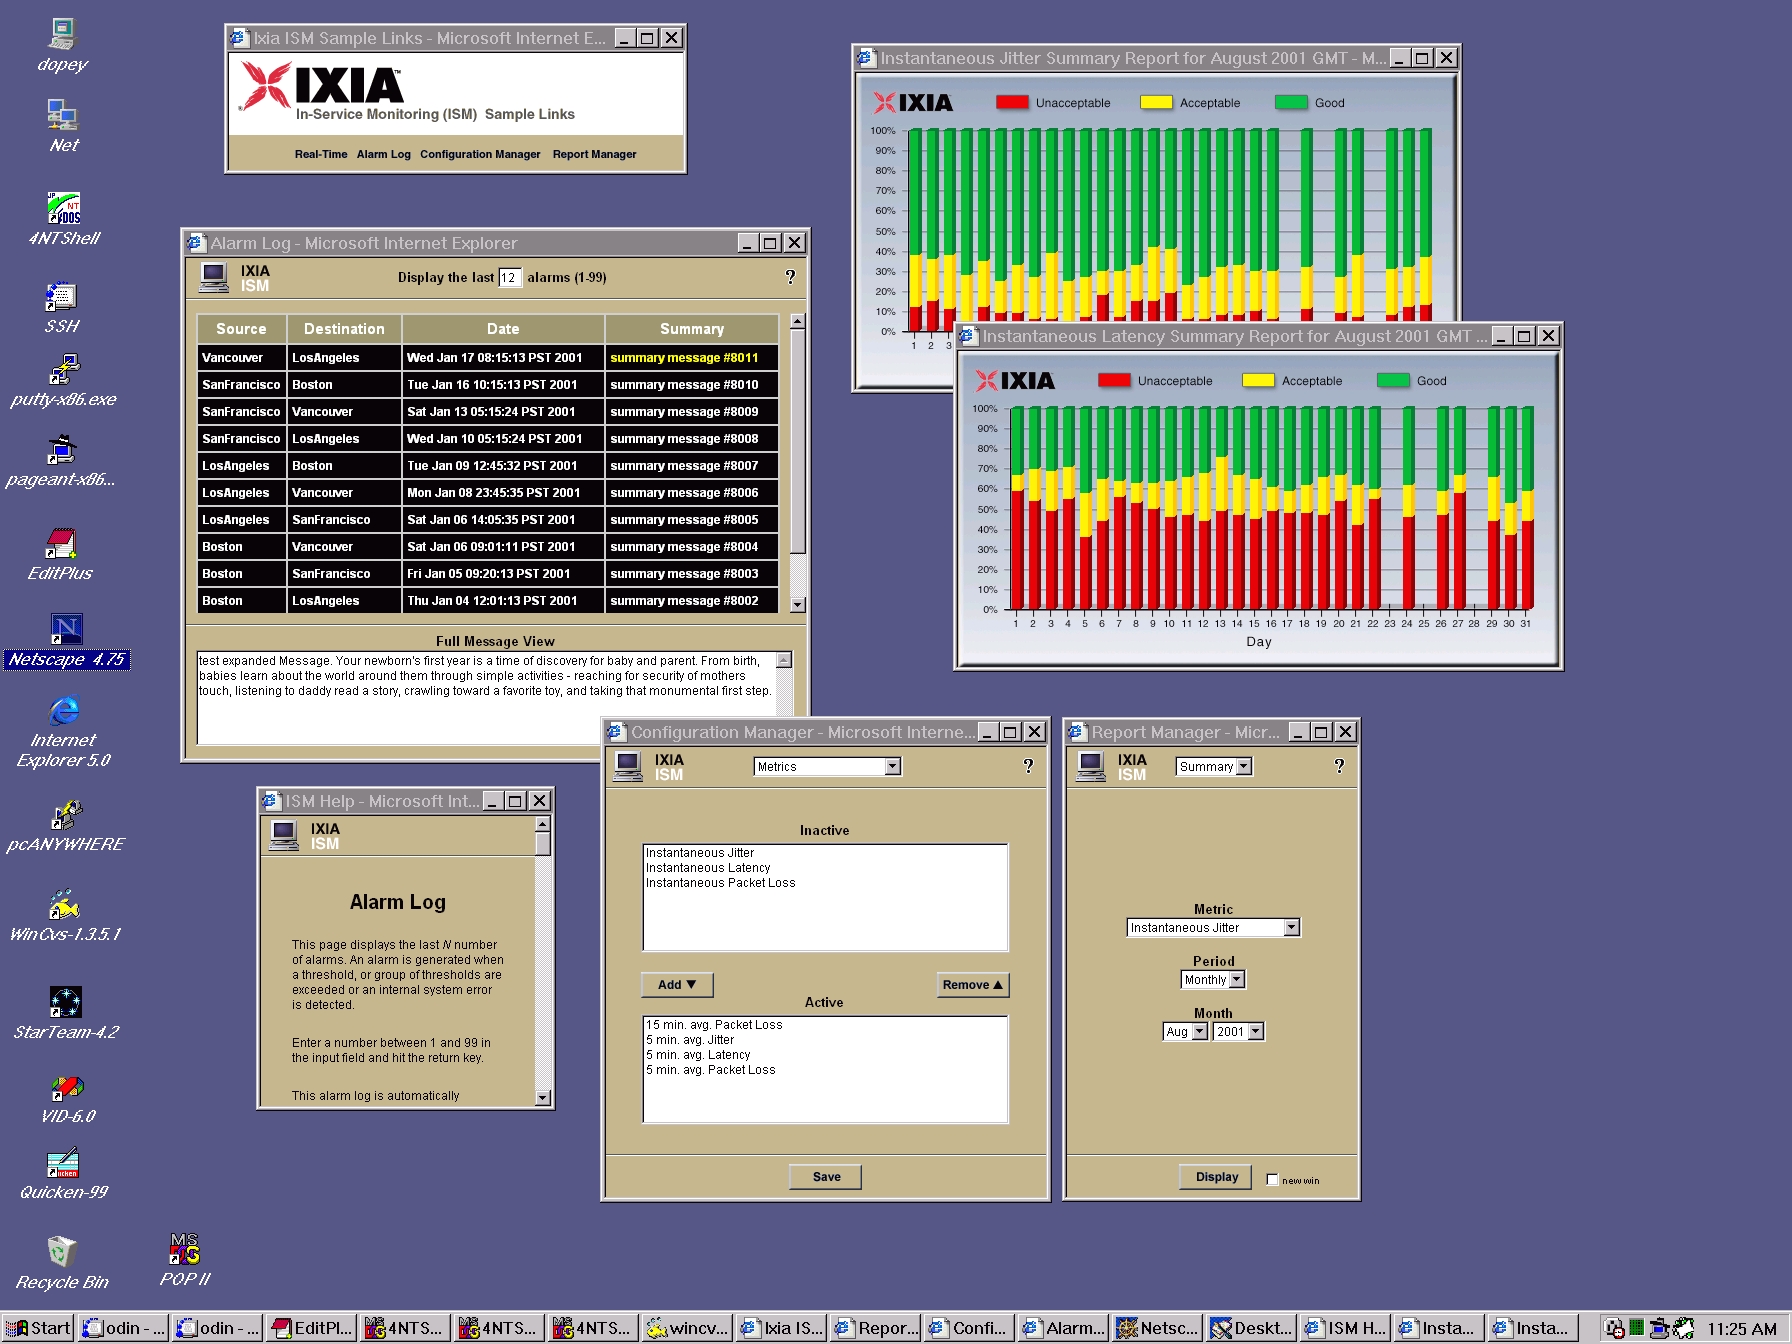
Task: Click the Date column header in Alarm Log
Action: [503, 329]
